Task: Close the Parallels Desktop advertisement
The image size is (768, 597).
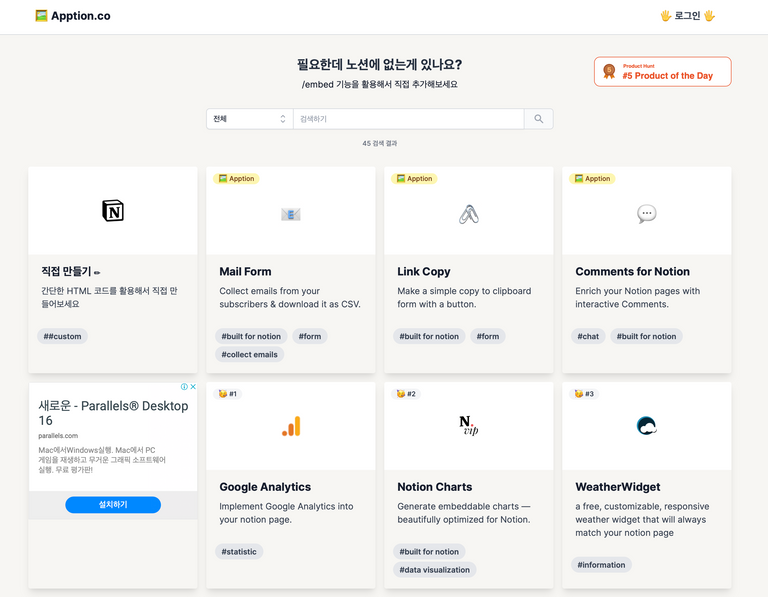Action: point(193,386)
